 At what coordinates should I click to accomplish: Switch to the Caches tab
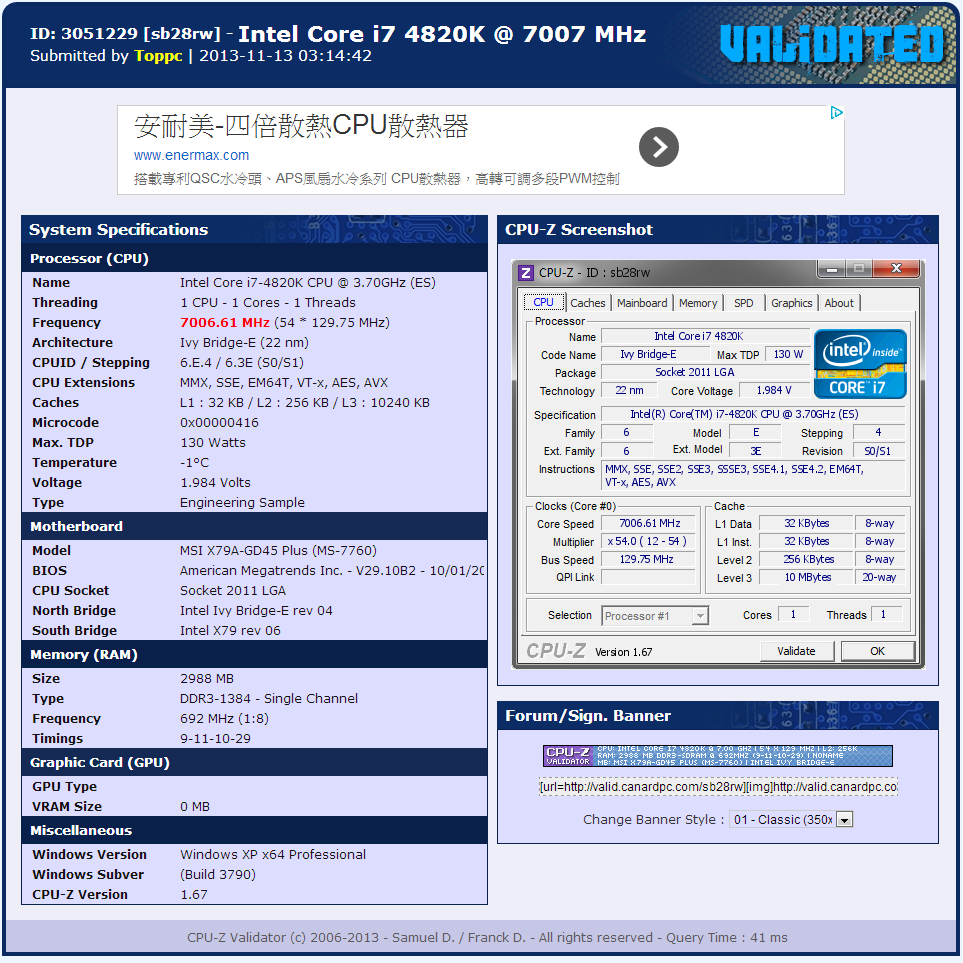tap(588, 303)
